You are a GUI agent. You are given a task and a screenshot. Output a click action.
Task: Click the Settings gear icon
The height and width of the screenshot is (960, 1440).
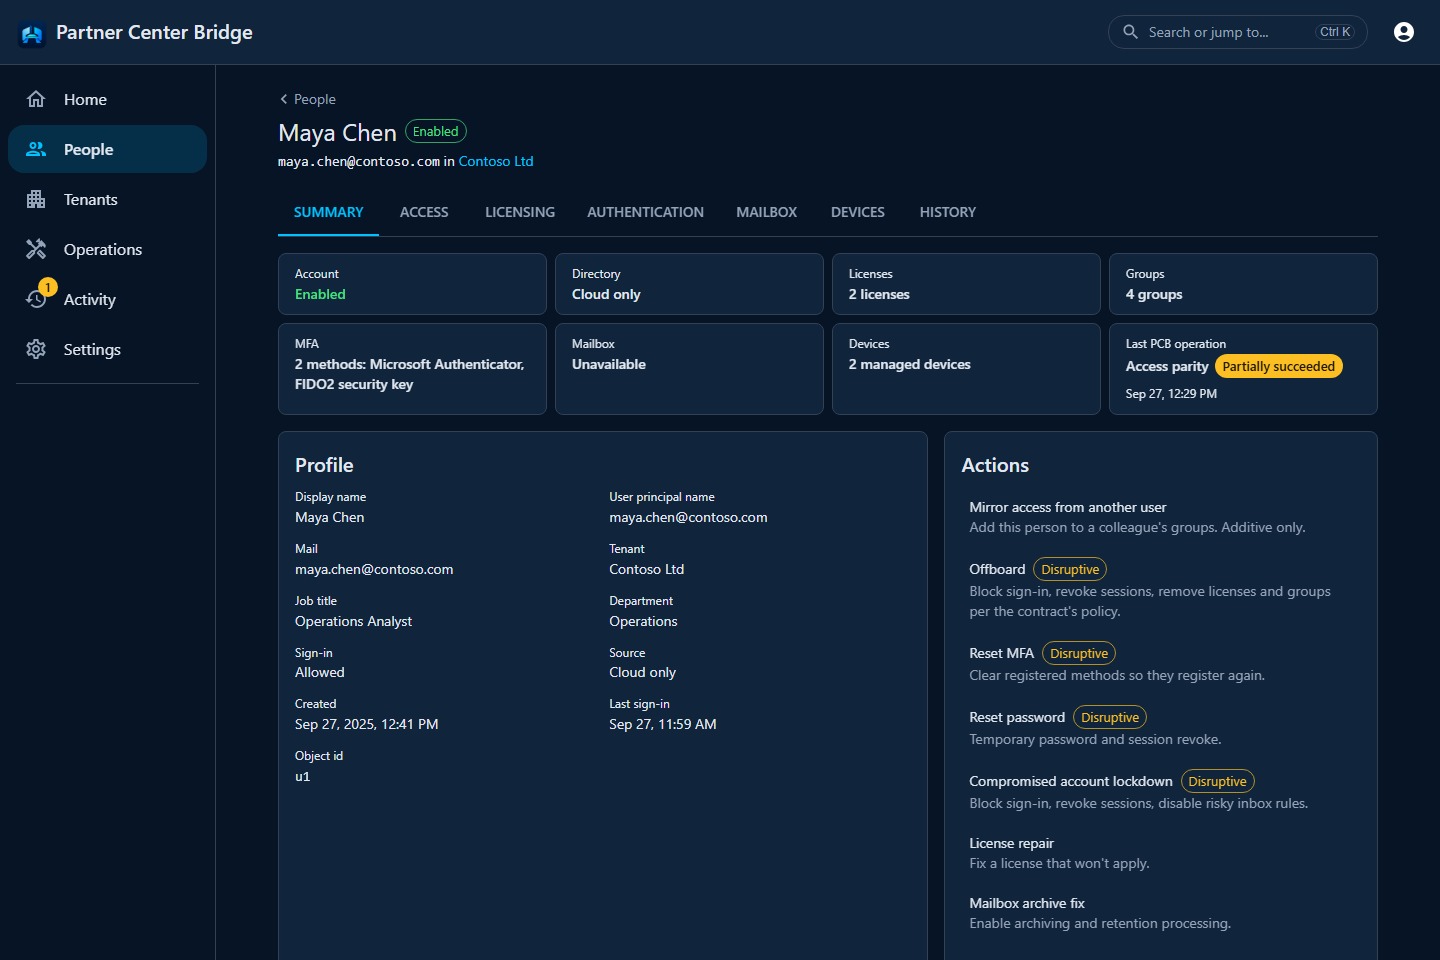[x=36, y=349]
